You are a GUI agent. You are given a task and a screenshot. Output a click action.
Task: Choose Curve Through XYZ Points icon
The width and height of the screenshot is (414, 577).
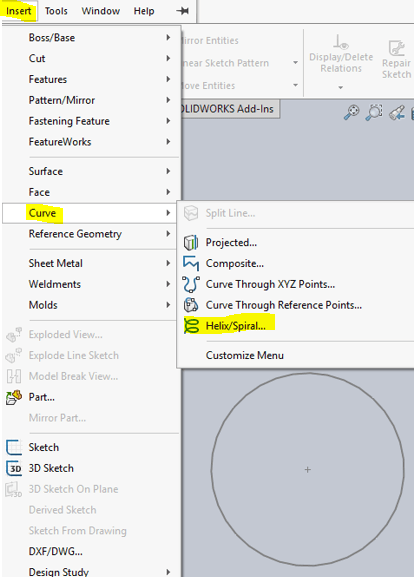click(191, 284)
